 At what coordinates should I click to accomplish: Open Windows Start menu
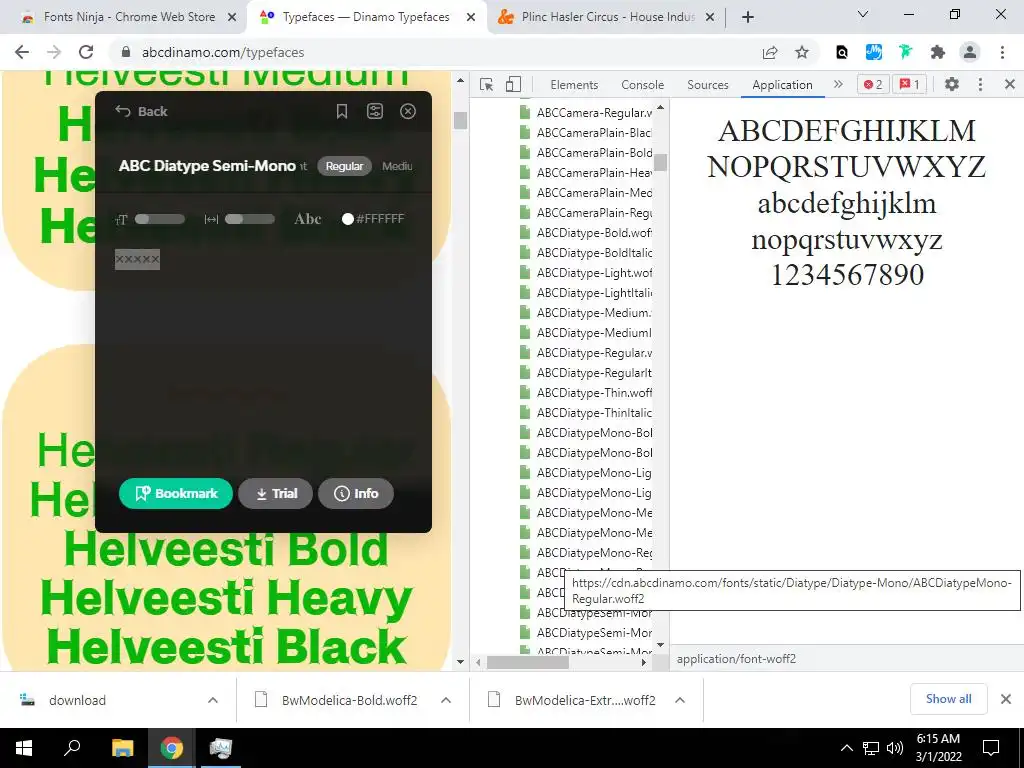coord(24,748)
